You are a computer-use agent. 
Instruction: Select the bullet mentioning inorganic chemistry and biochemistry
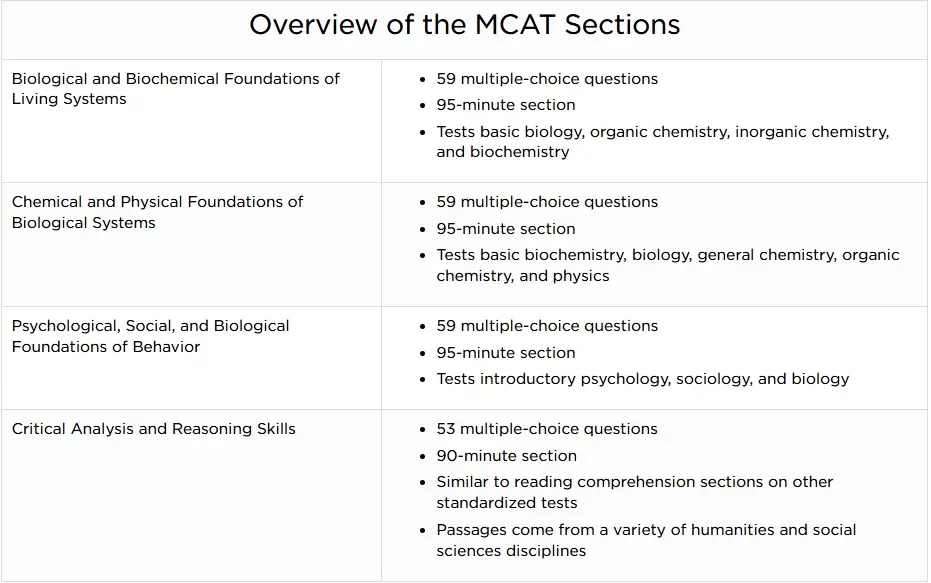pyautogui.click(x=662, y=141)
